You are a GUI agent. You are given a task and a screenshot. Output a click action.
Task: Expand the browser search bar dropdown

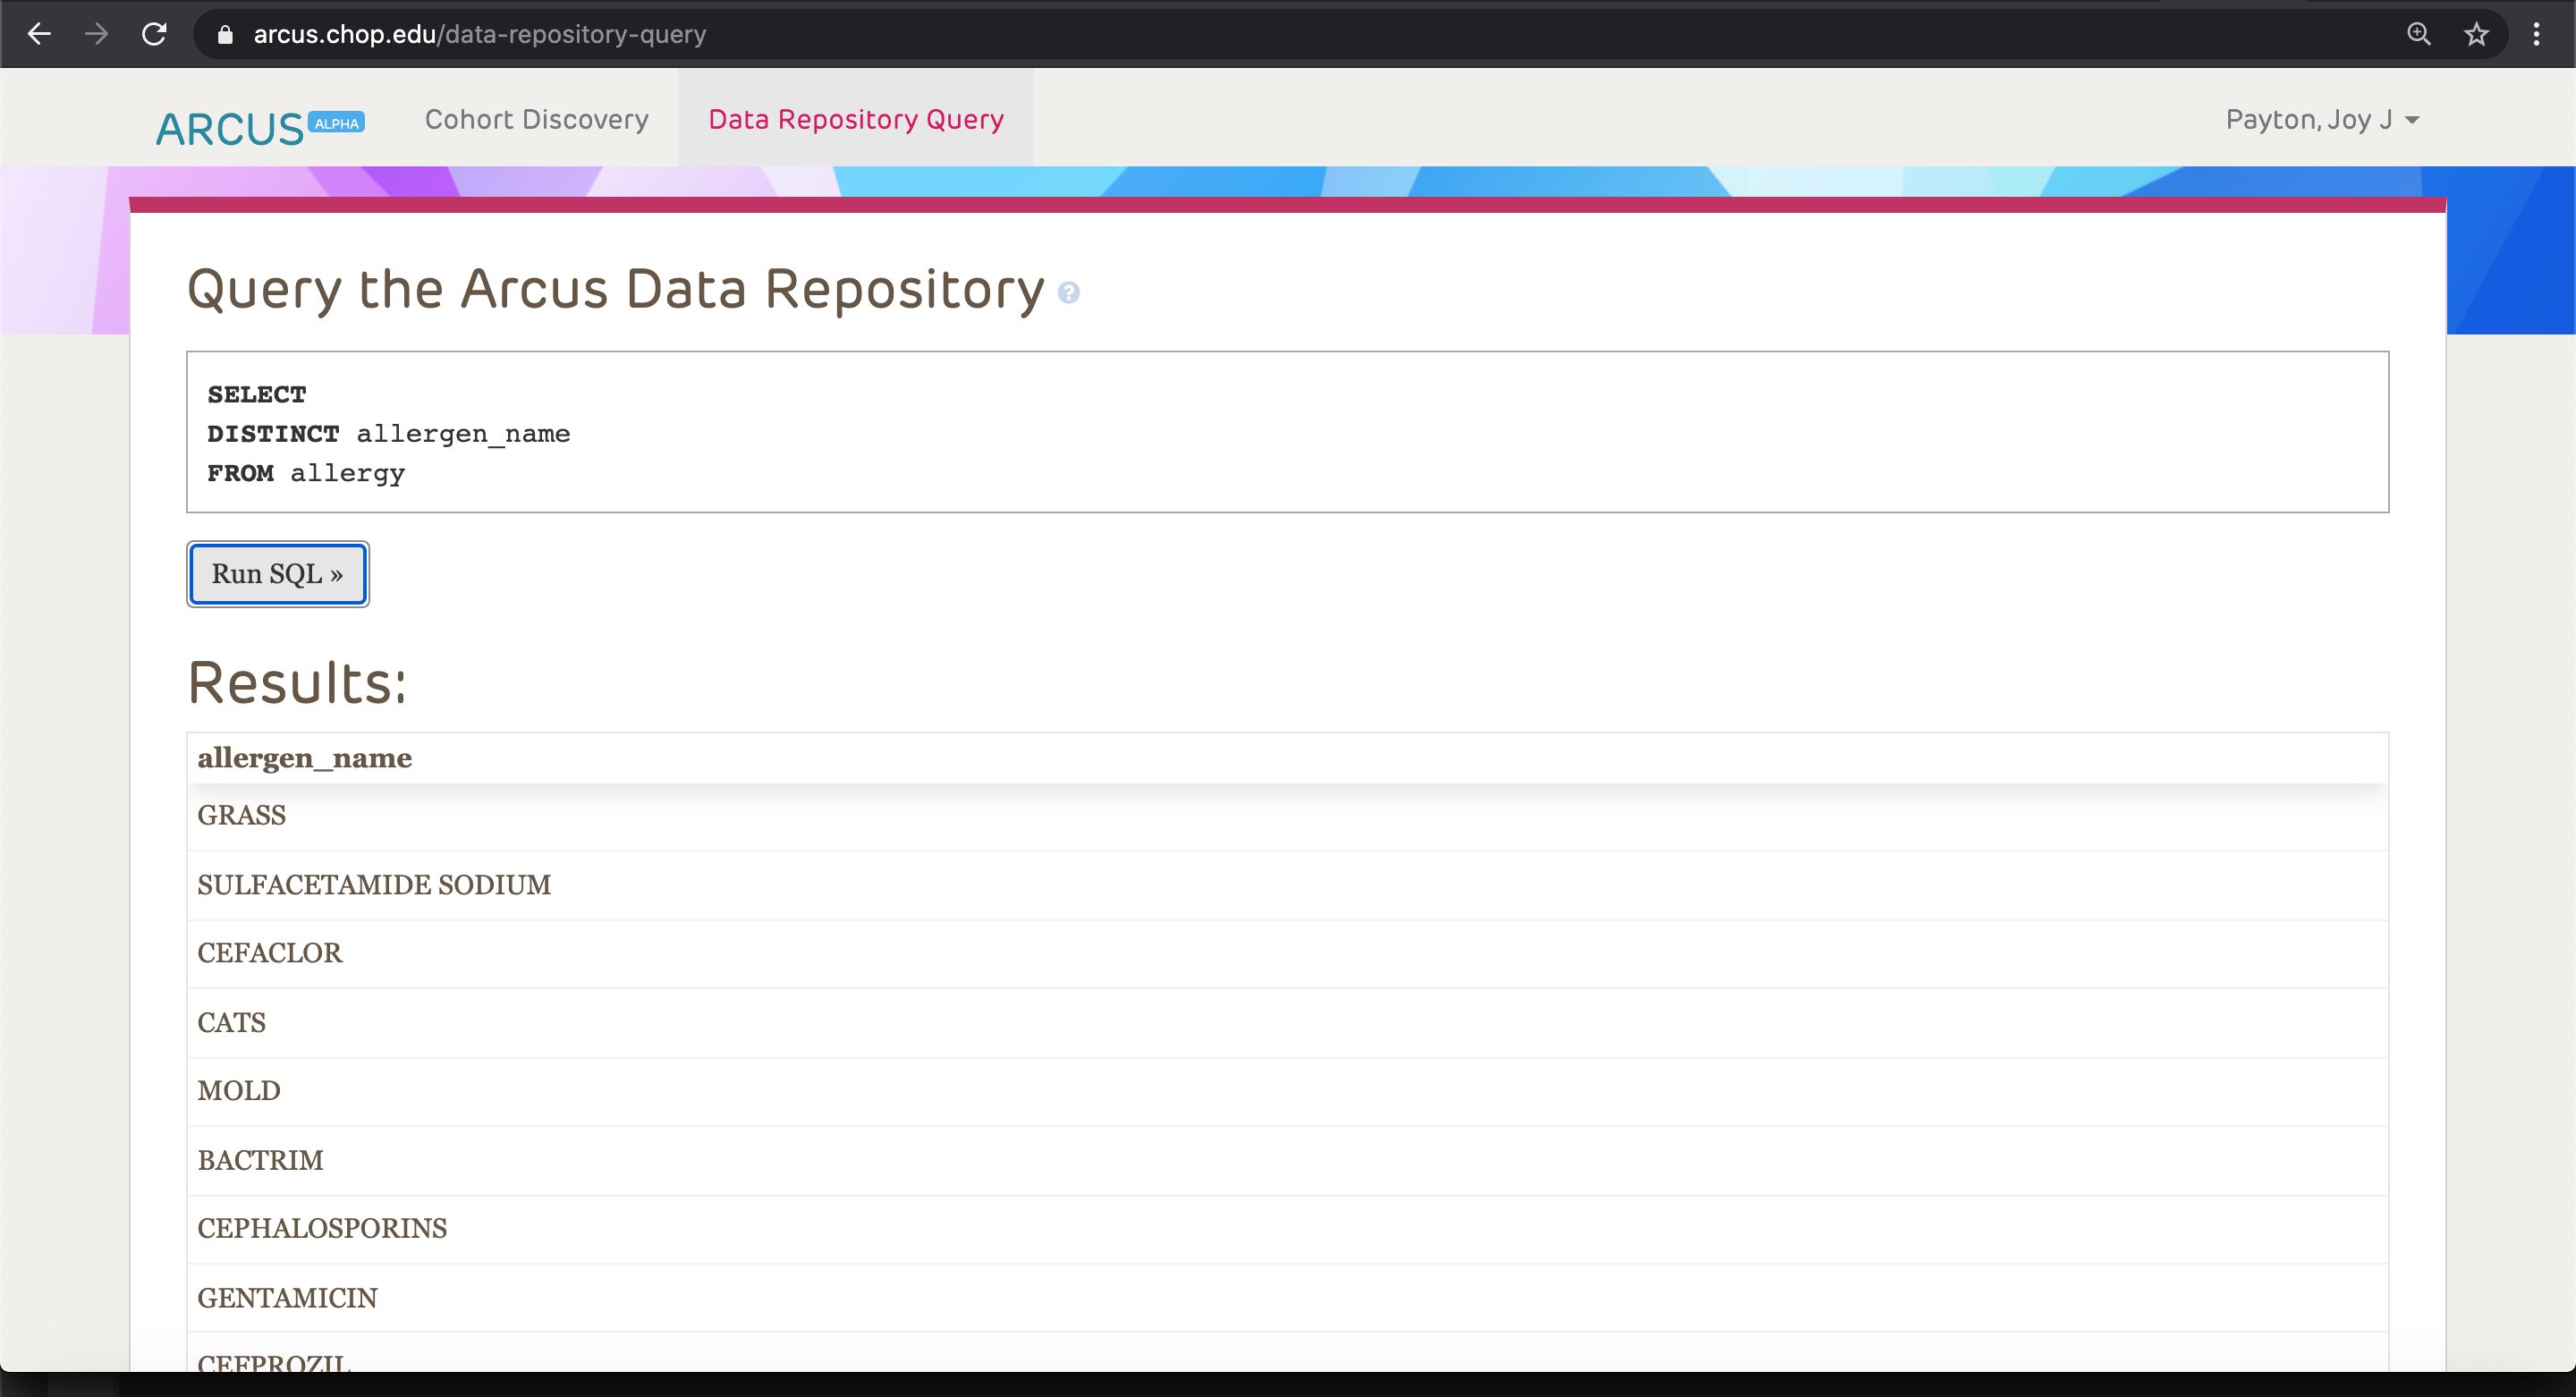point(2418,34)
